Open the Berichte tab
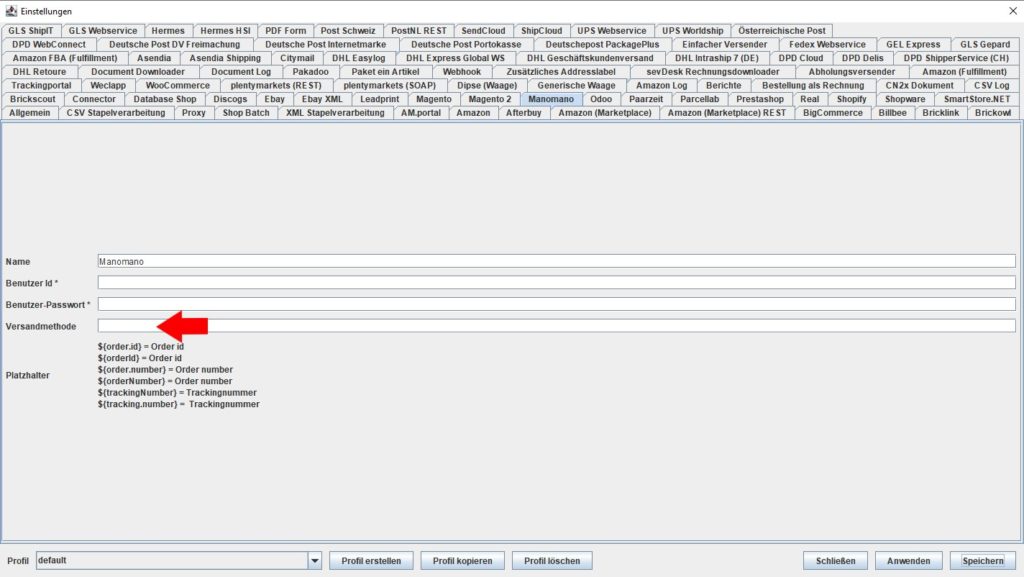 pos(724,86)
